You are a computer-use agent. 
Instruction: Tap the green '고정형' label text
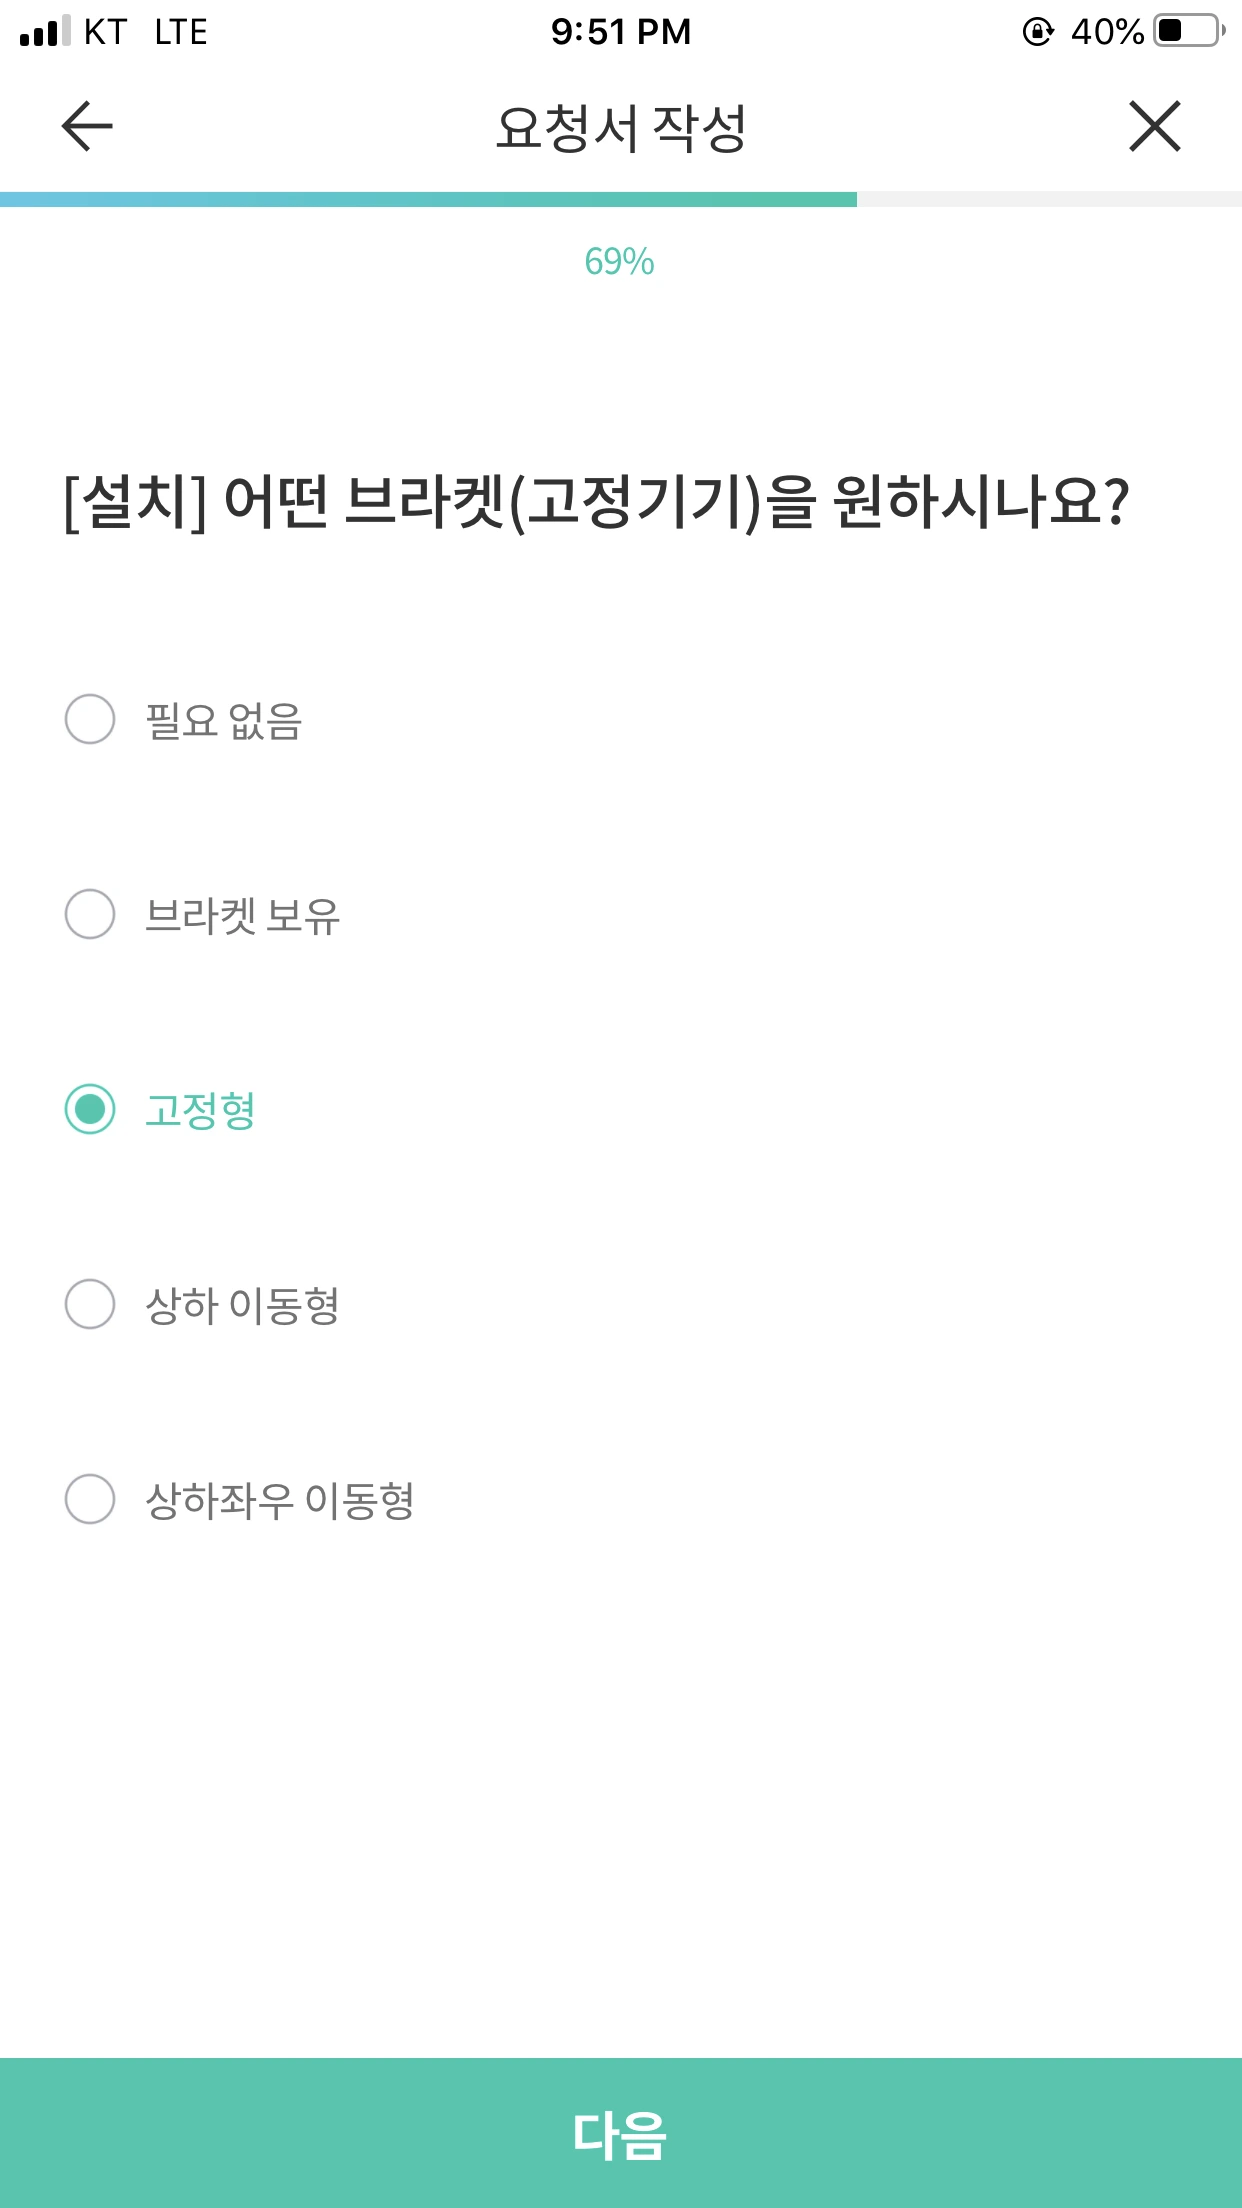tap(200, 1110)
